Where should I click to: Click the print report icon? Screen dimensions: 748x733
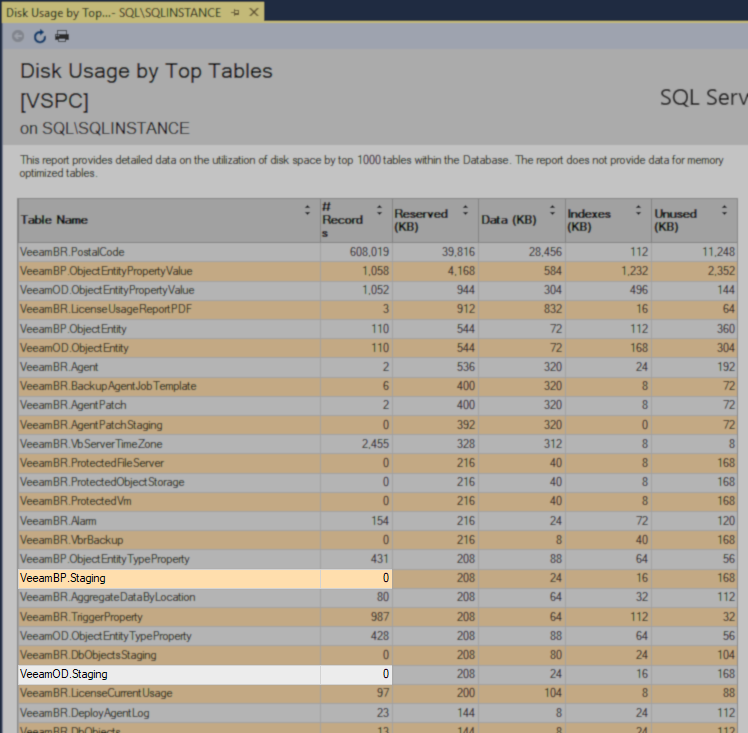(x=62, y=36)
